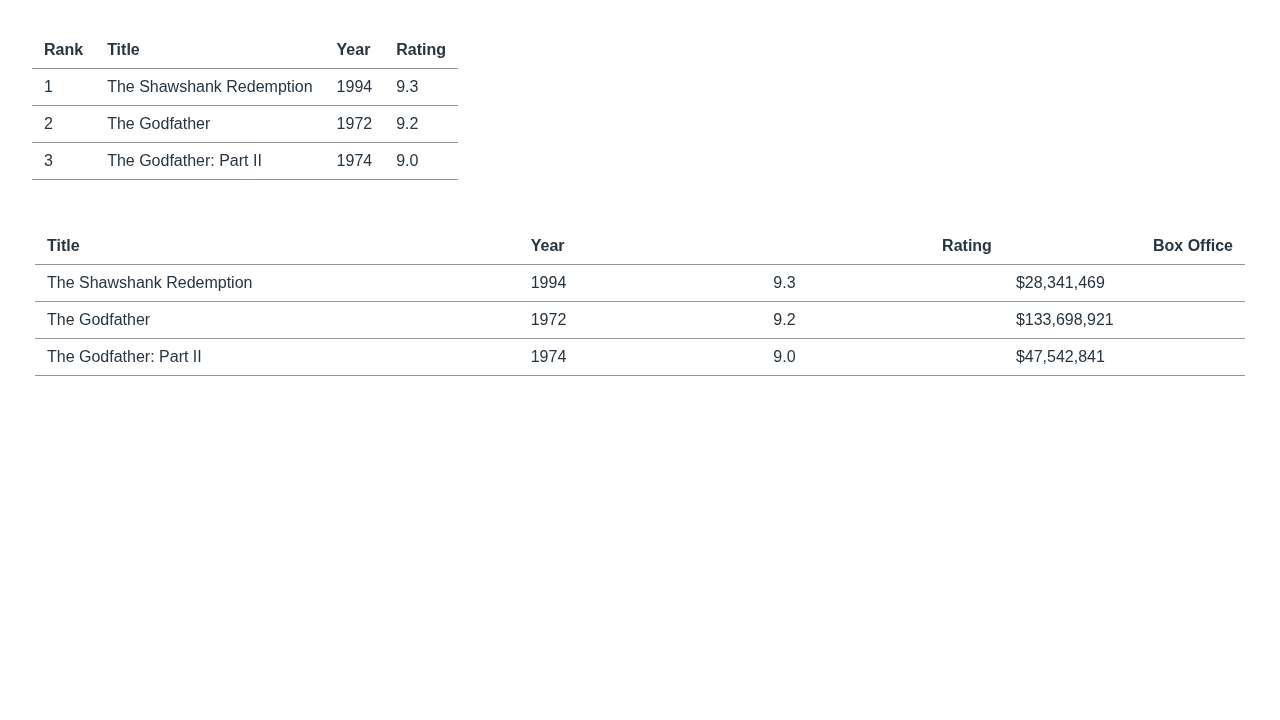This screenshot has height=720, width=1280.
Task: Select the Title header in the ranked table
Action: pos(123,50)
